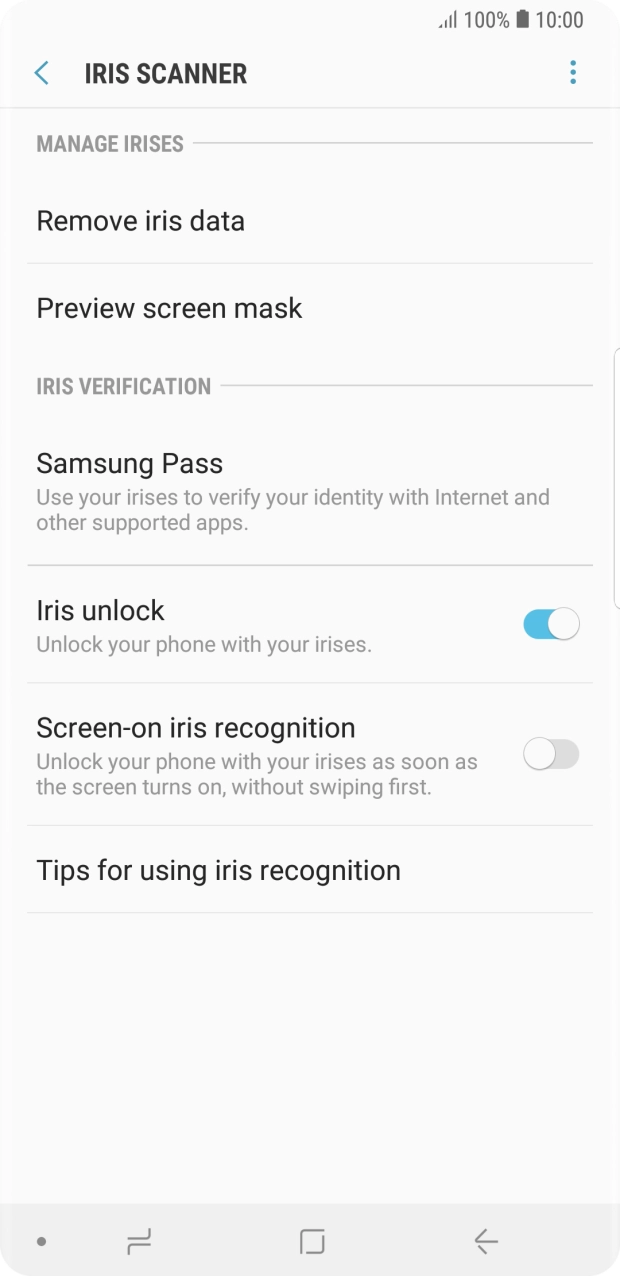
Task: Open Tips for using iris recognition
Action: (x=310, y=870)
